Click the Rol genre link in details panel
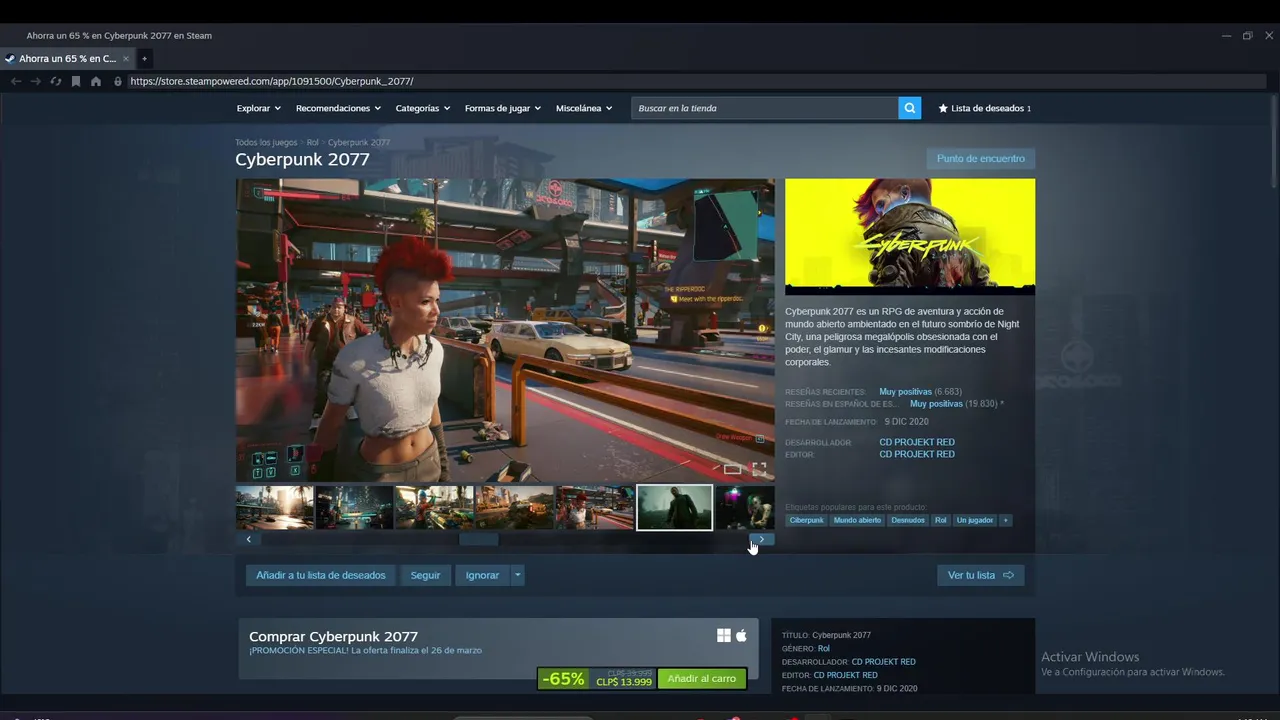 pos(824,648)
